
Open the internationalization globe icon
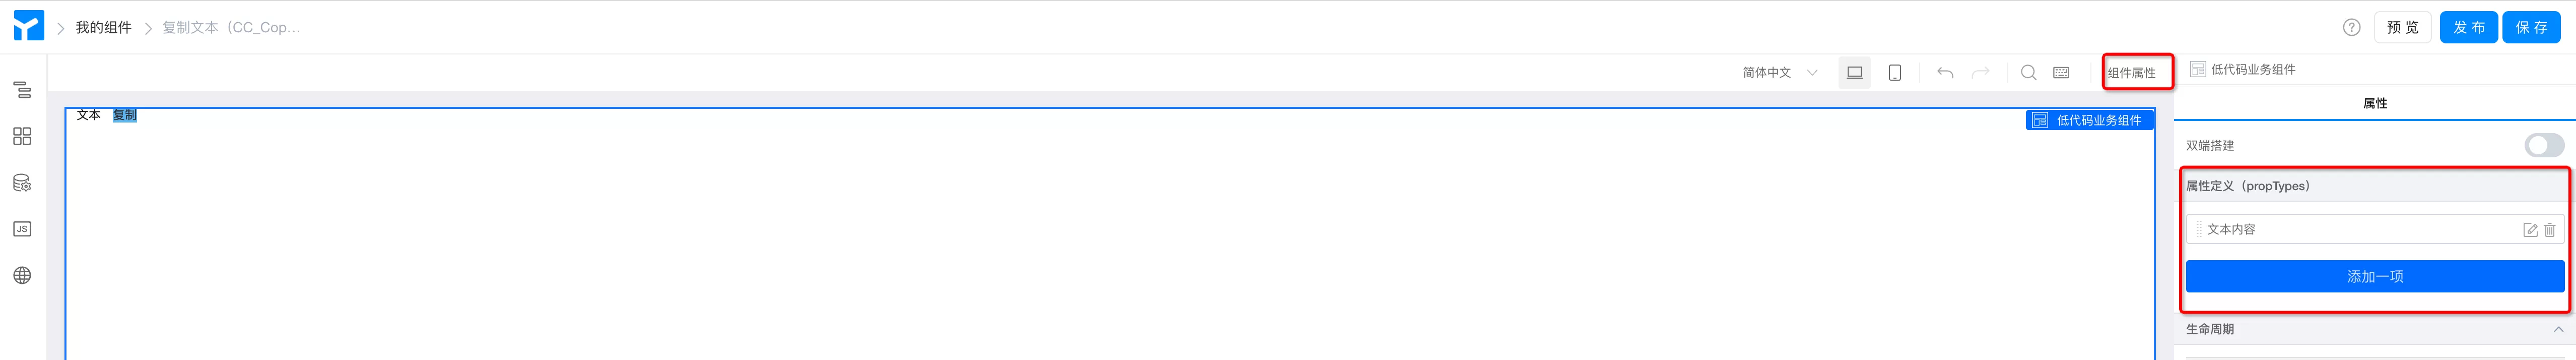(22, 275)
